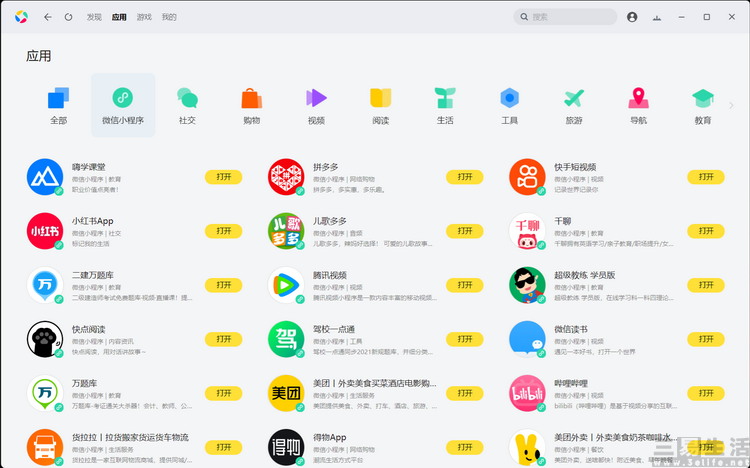Click the 快点阅读 paw icon
The height and width of the screenshot is (468, 750).
(45, 339)
